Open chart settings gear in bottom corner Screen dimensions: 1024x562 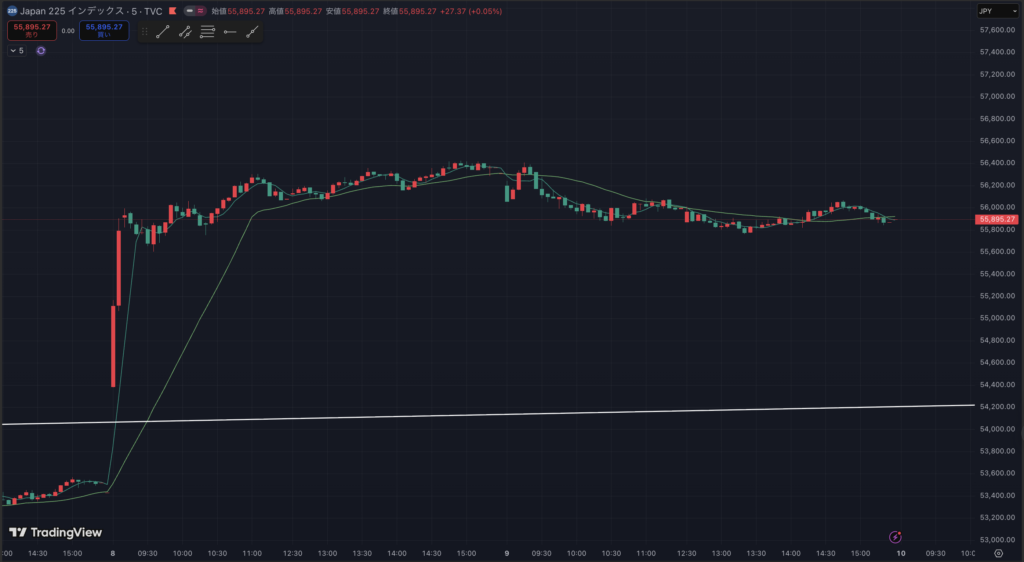pos(998,553)
